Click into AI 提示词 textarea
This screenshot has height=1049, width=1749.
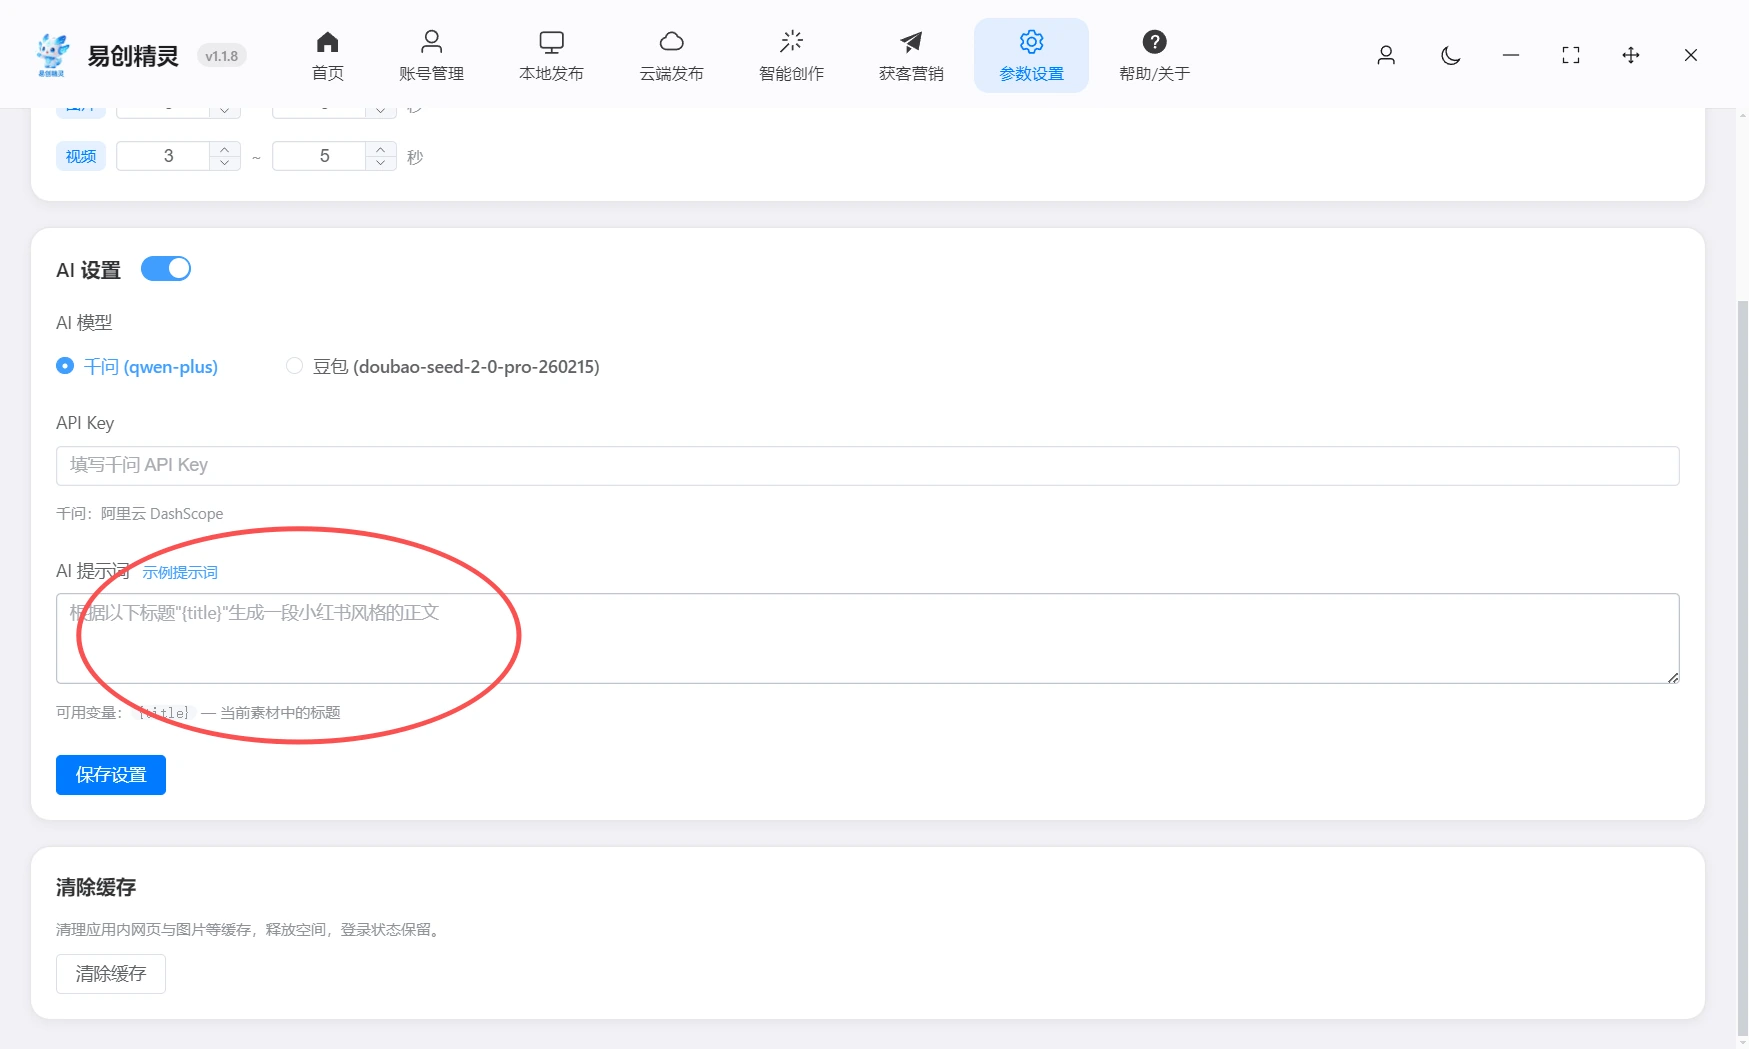pyautogui.click(x=867, y=638)
